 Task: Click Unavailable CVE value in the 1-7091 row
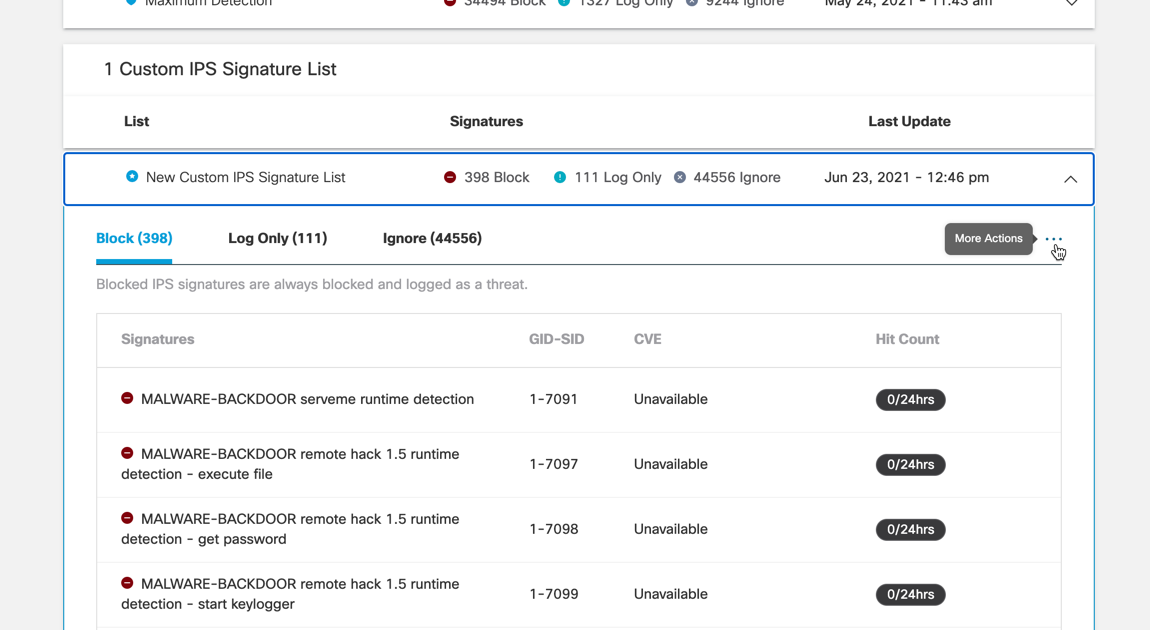pyautogui.click(x=670, y=399)
